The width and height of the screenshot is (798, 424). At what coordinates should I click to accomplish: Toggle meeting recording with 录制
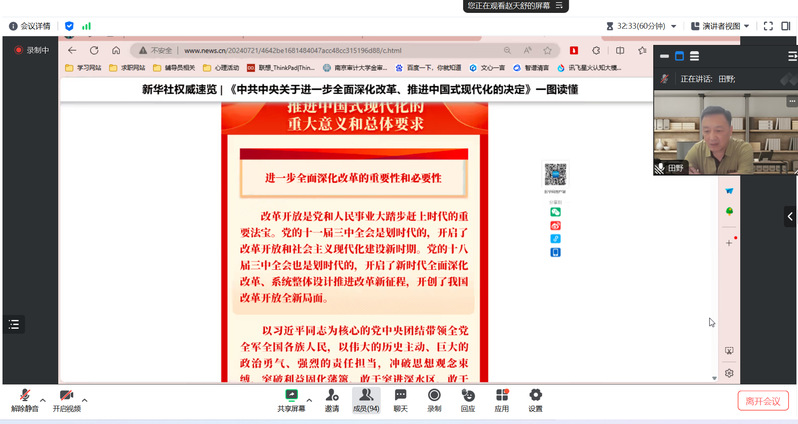coord(434,399)
